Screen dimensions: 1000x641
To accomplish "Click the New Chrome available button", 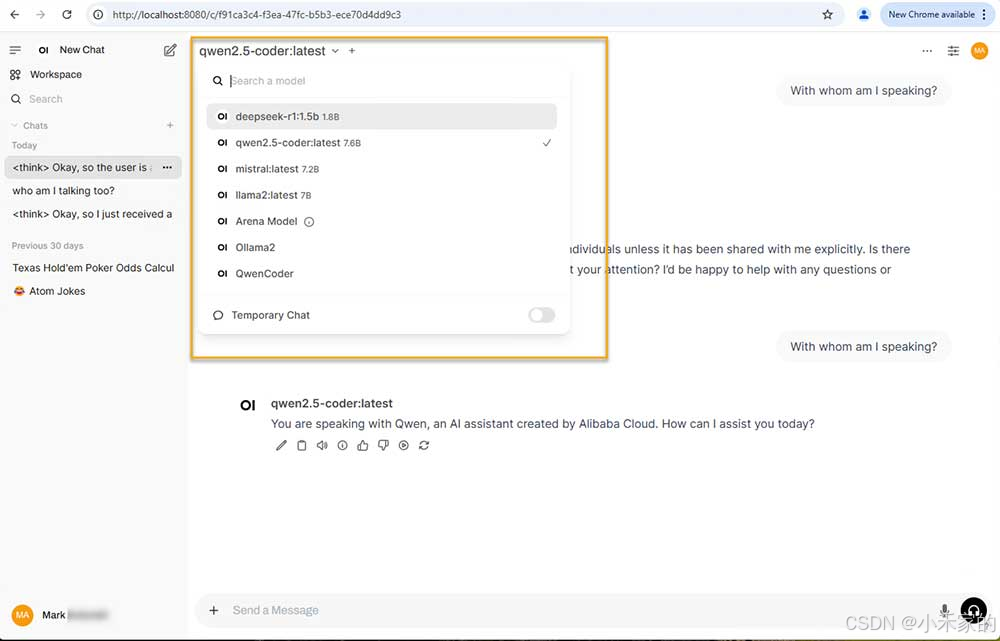I will click(x=931, y=14).
